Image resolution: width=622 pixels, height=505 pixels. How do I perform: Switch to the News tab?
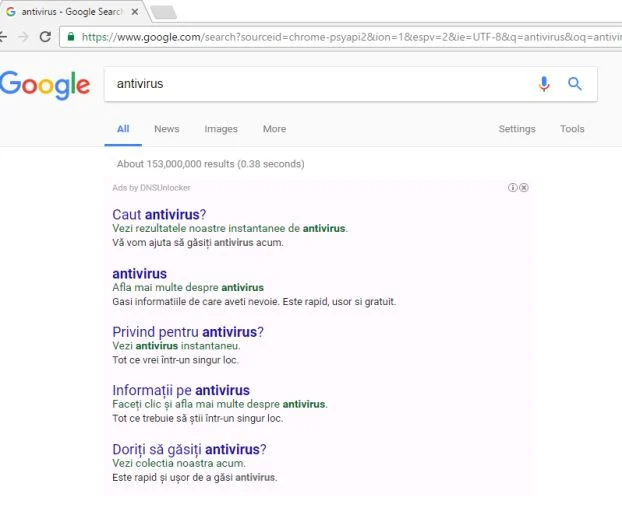[167, 129]
